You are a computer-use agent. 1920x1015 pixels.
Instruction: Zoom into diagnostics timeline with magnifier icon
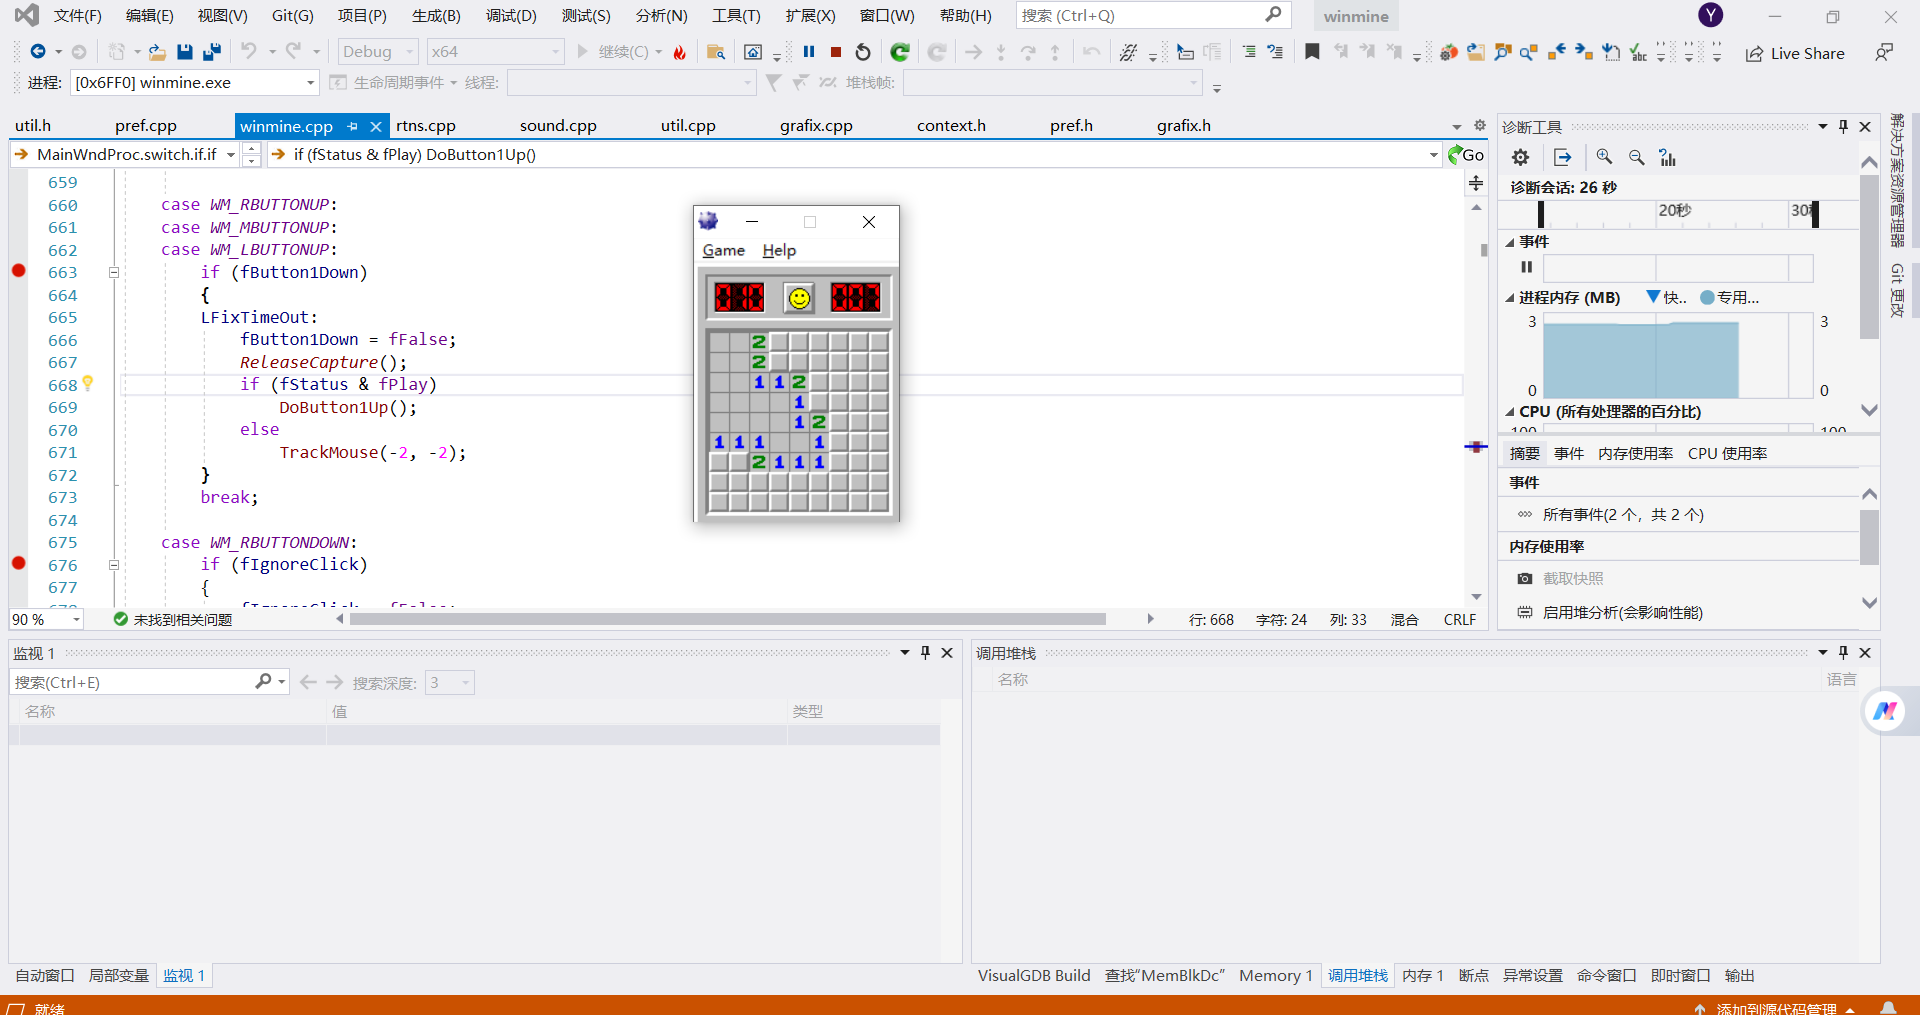click(x=1605, y=157)
